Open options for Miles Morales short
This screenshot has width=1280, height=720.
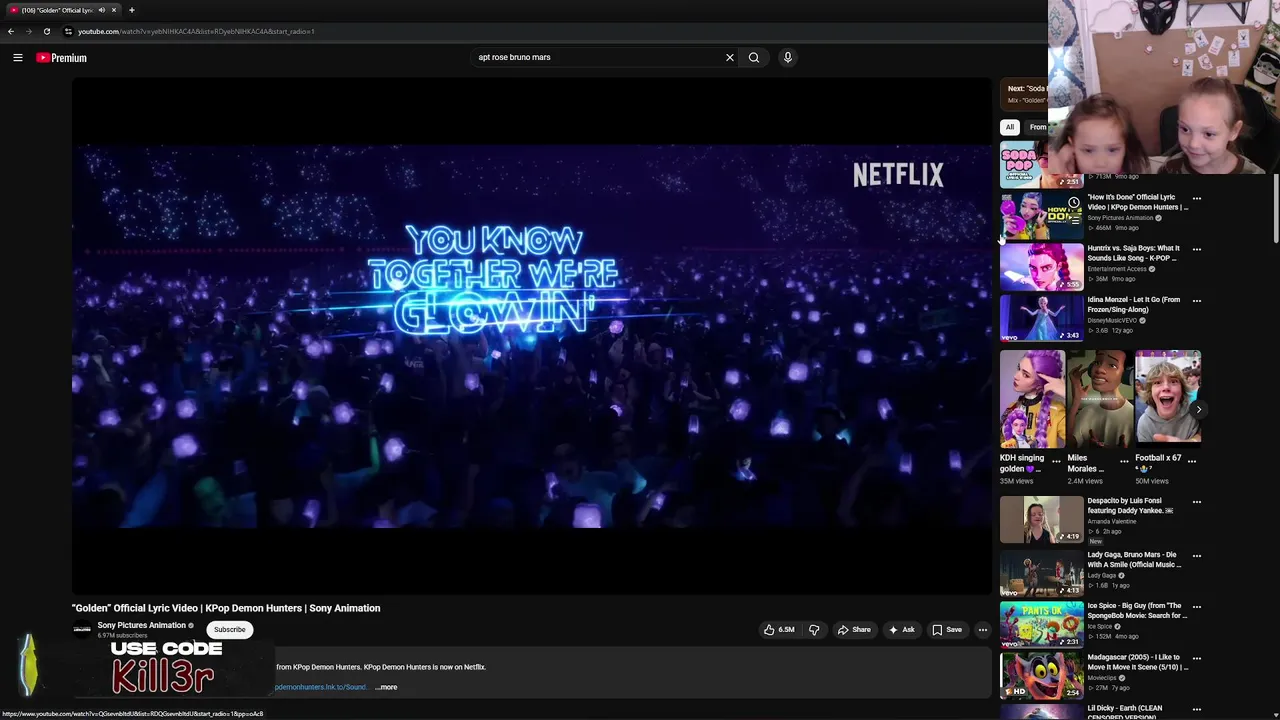(x=1124, y=461)
